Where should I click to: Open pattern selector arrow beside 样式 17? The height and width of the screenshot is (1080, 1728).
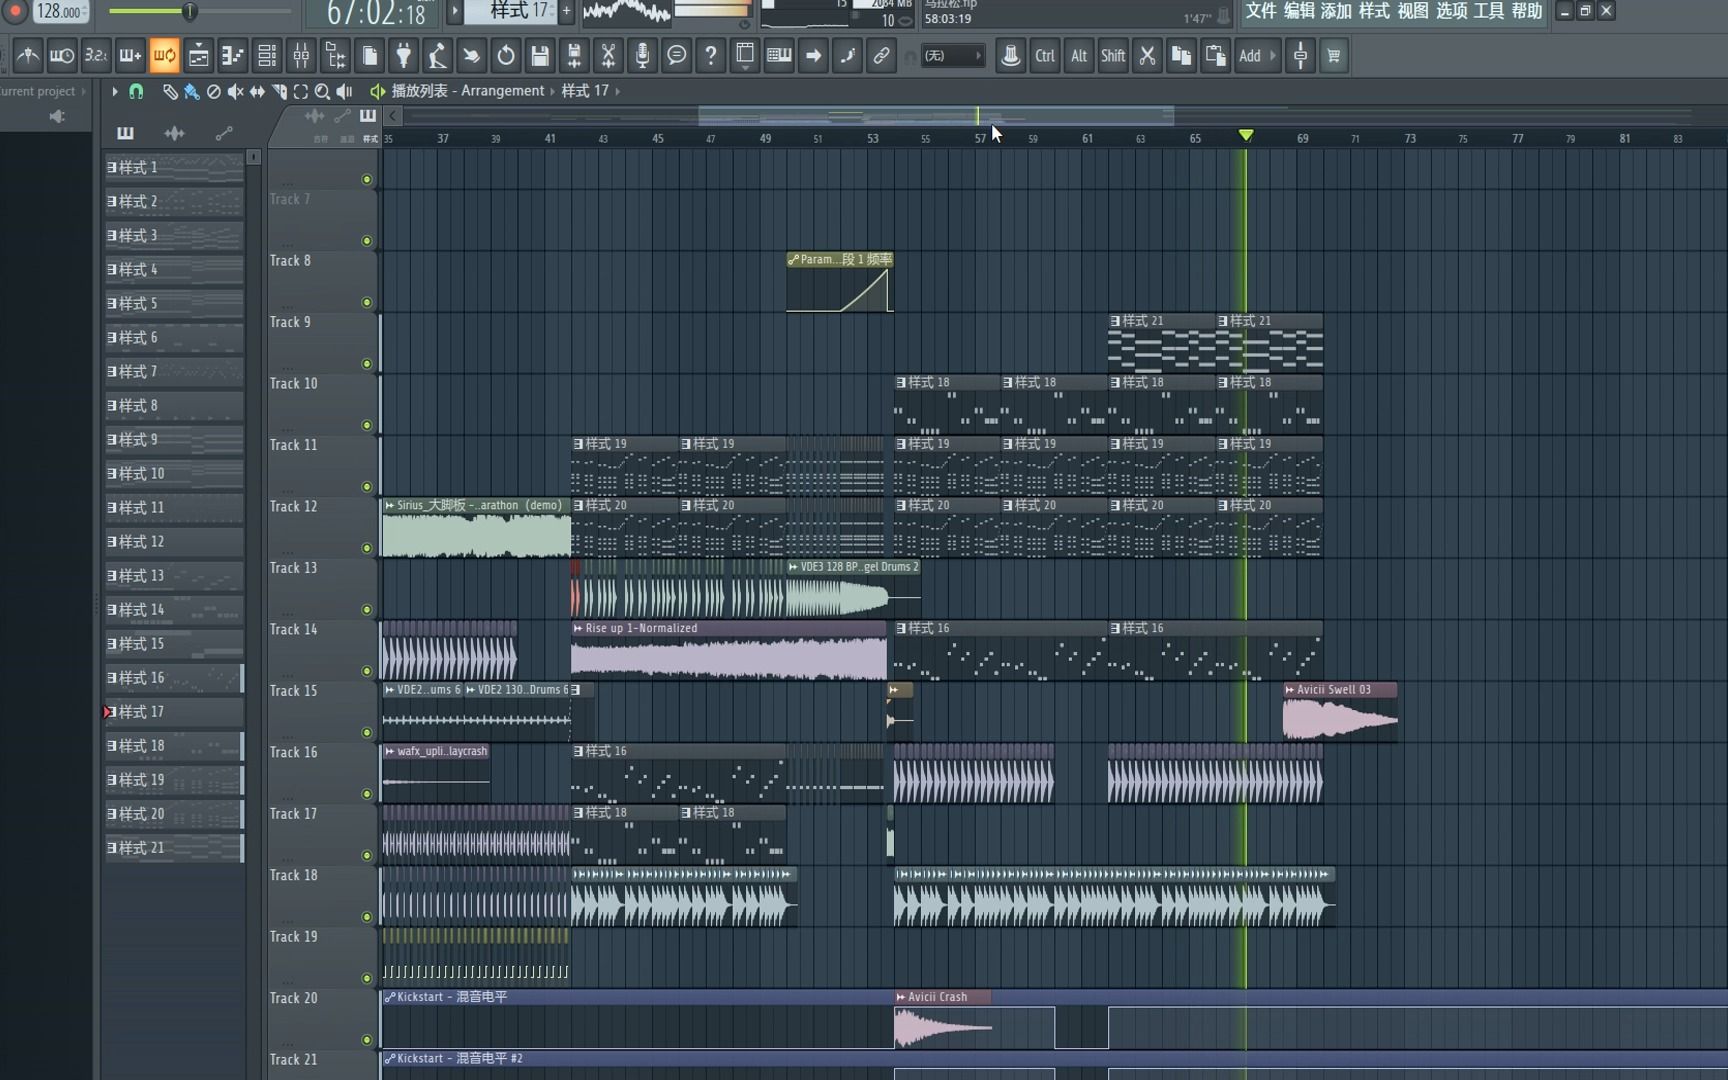(455, 11)
